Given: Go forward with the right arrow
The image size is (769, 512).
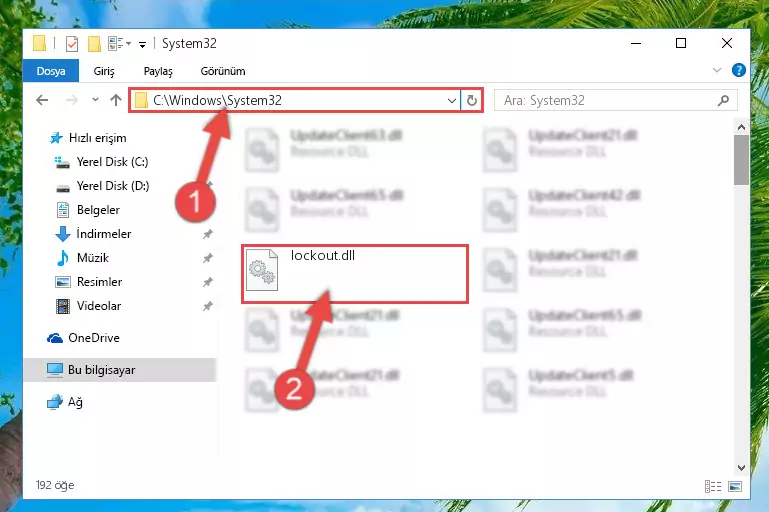Looking at the screenshot, I should tap(72, 101).
